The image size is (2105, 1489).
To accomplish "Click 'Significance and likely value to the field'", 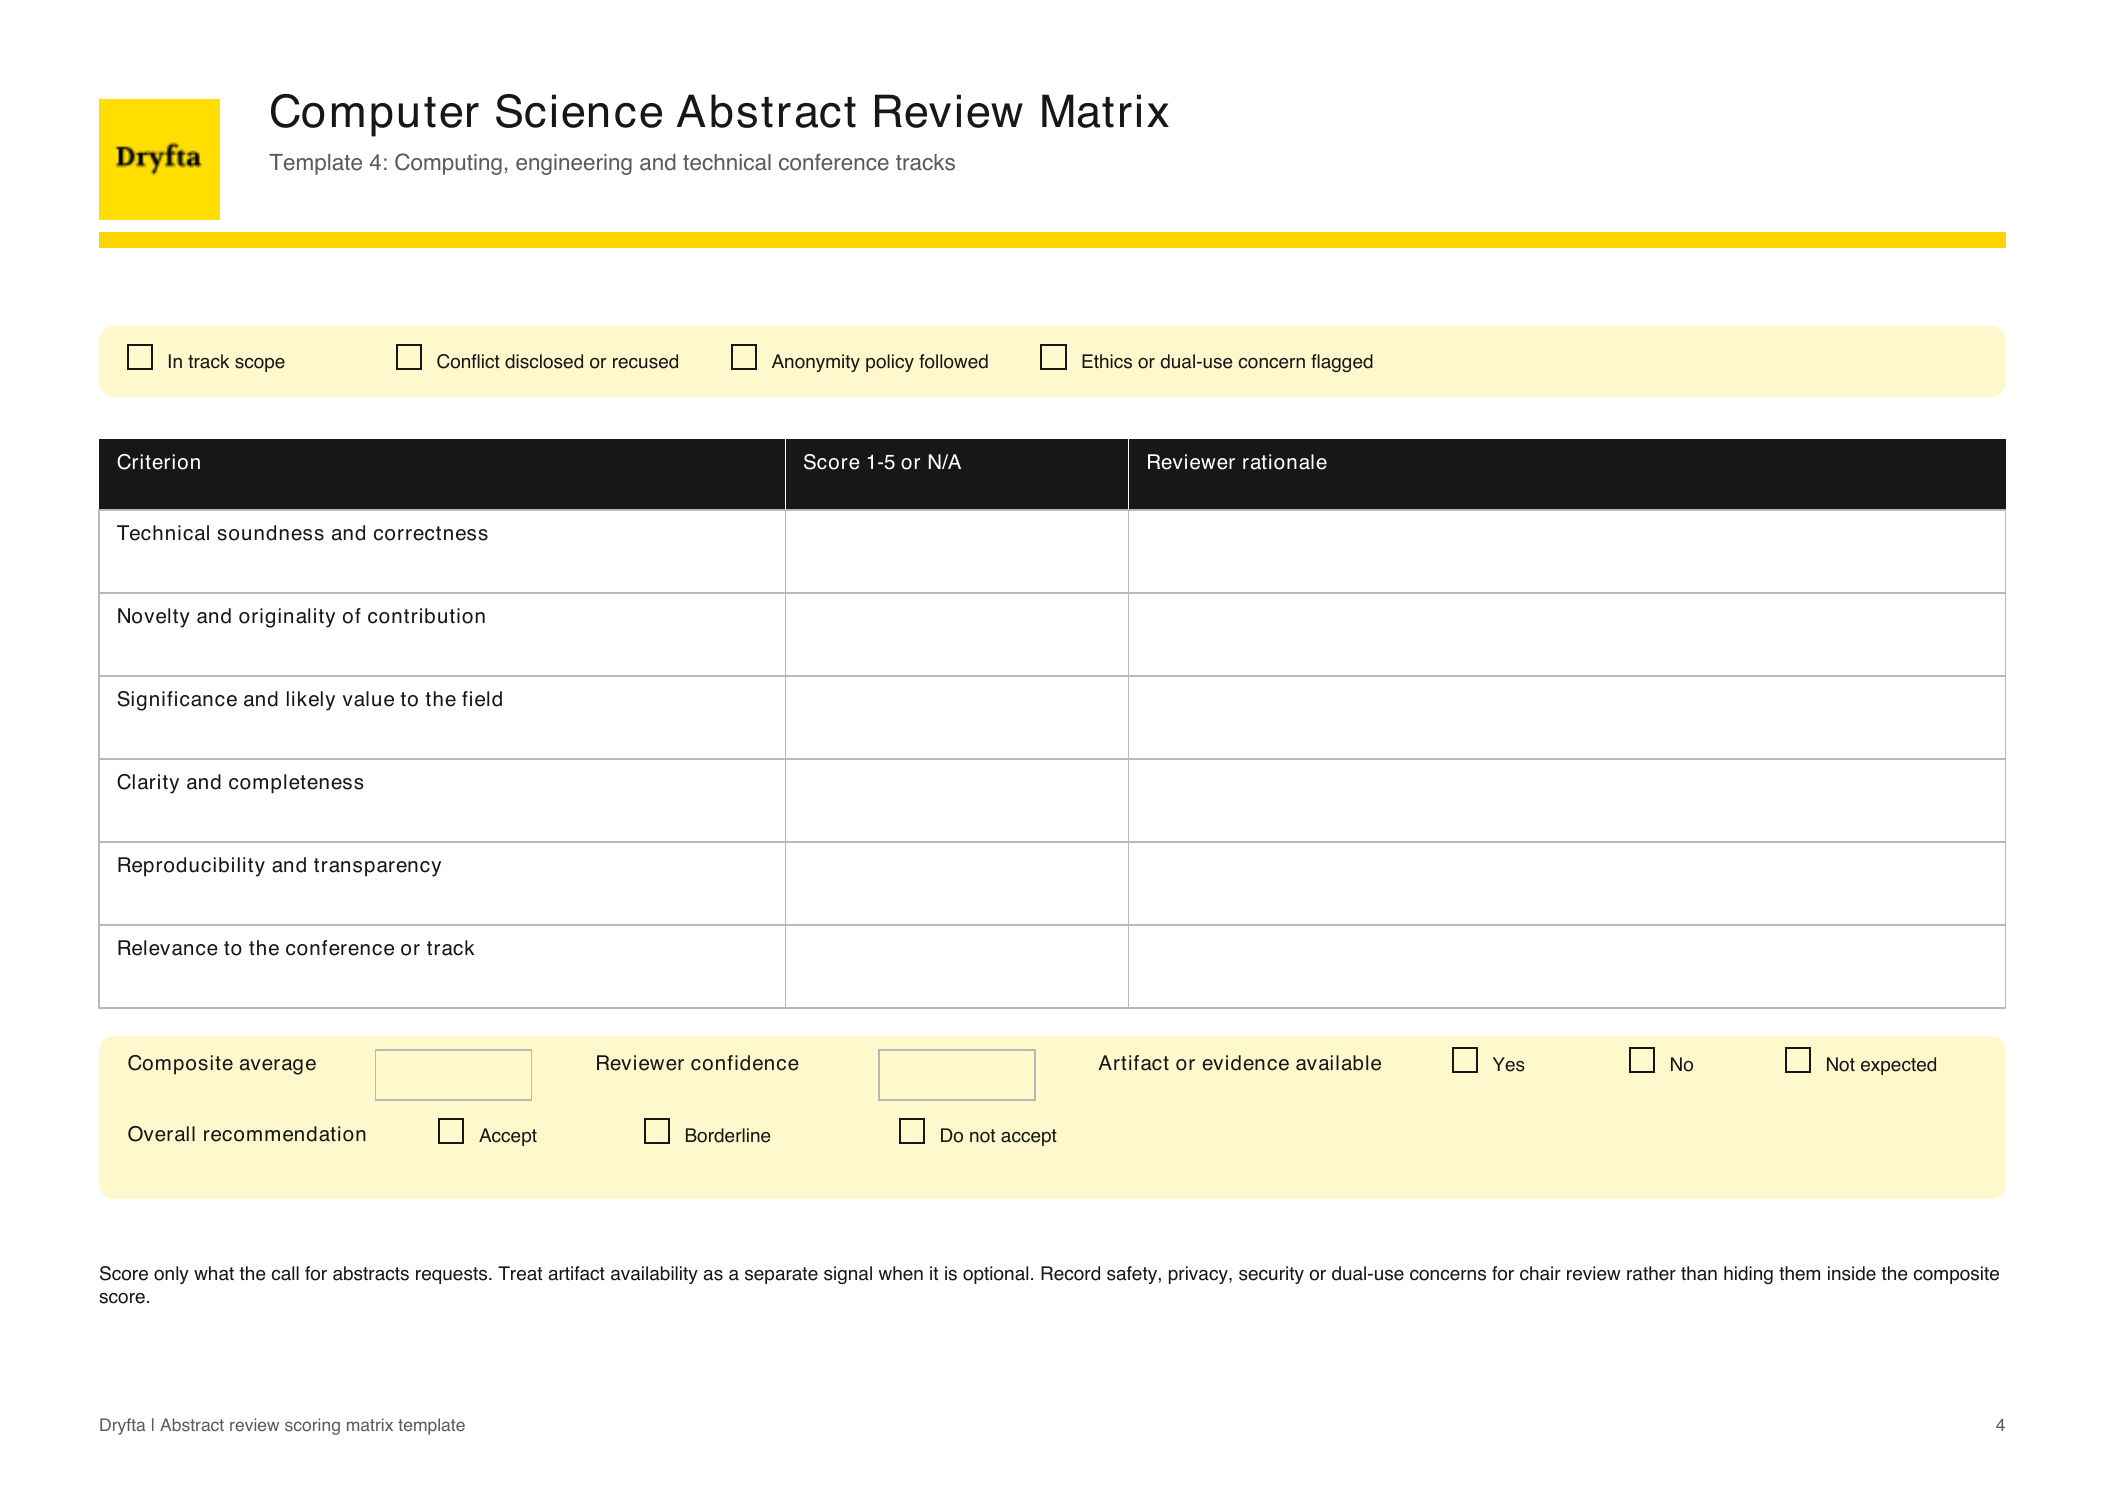I will coord(310,700).
